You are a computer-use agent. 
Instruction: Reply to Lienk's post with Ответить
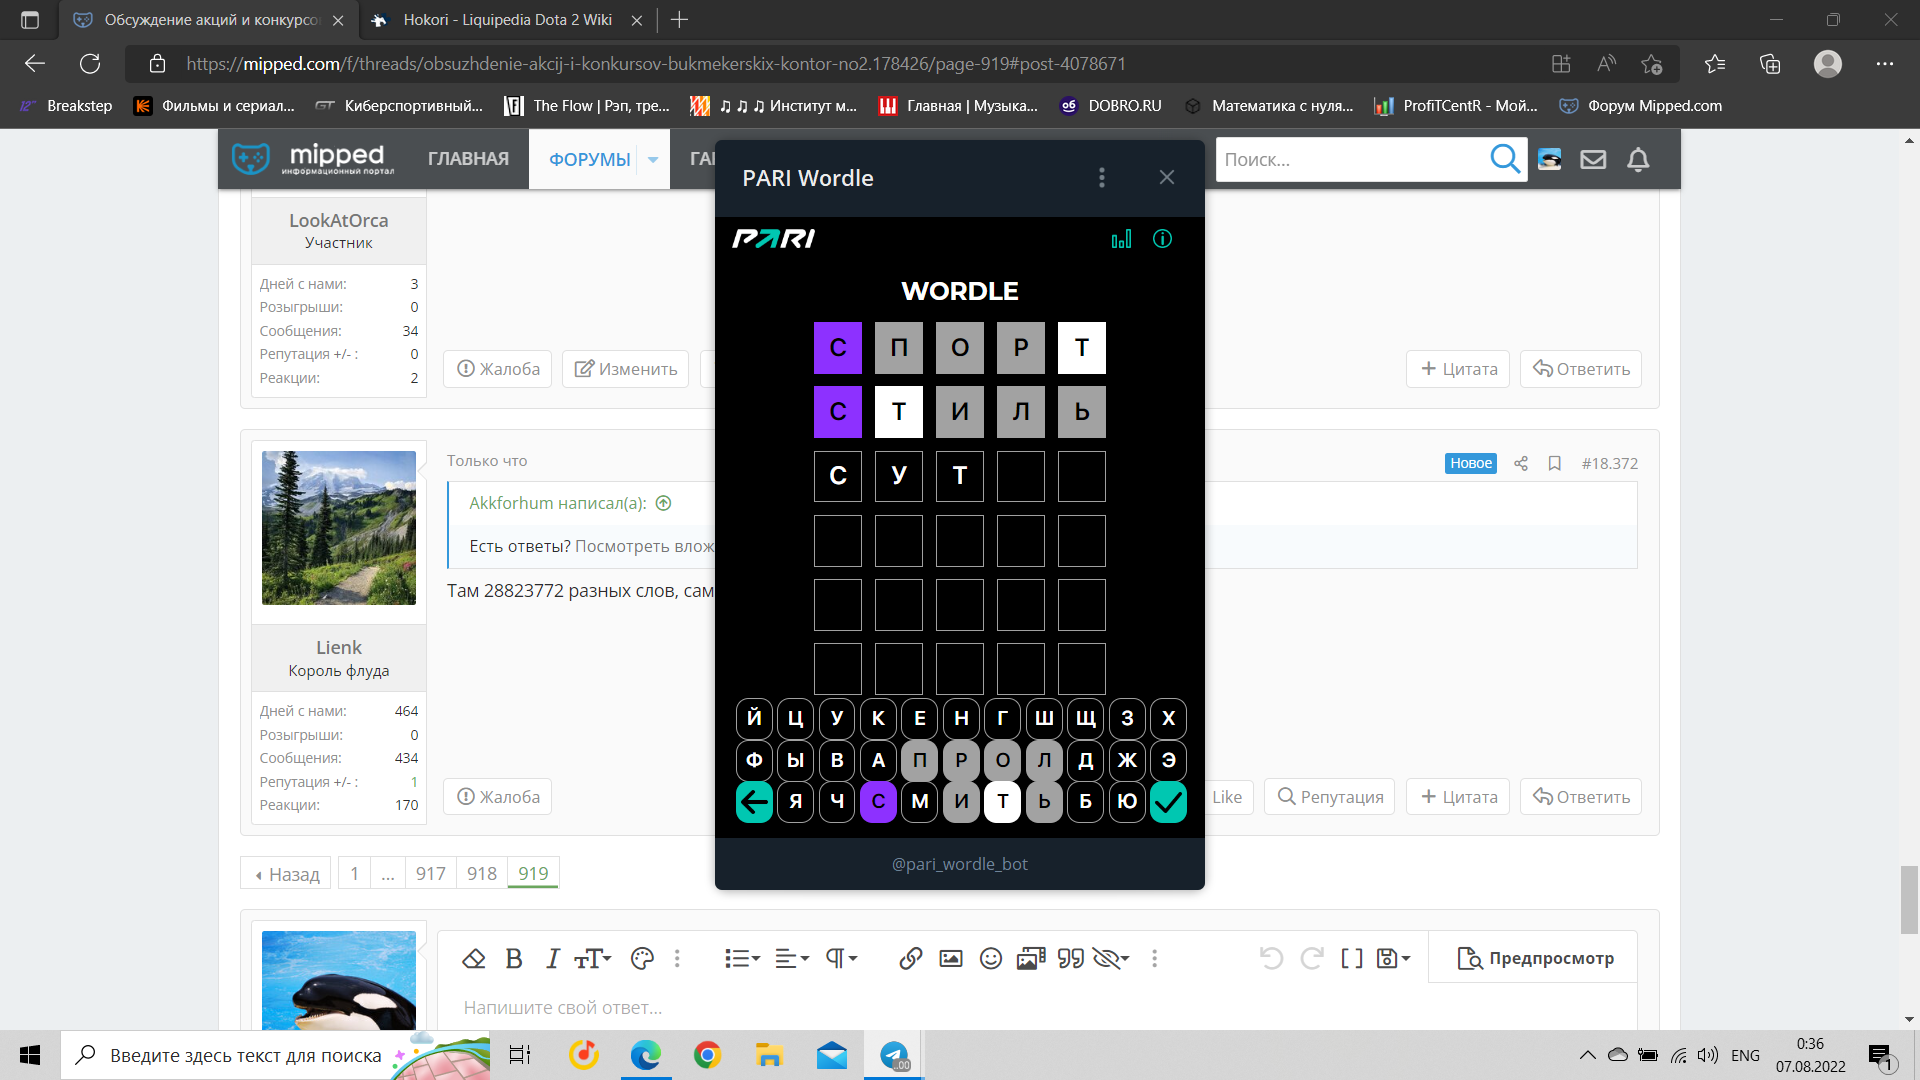tap(1581, 797)
